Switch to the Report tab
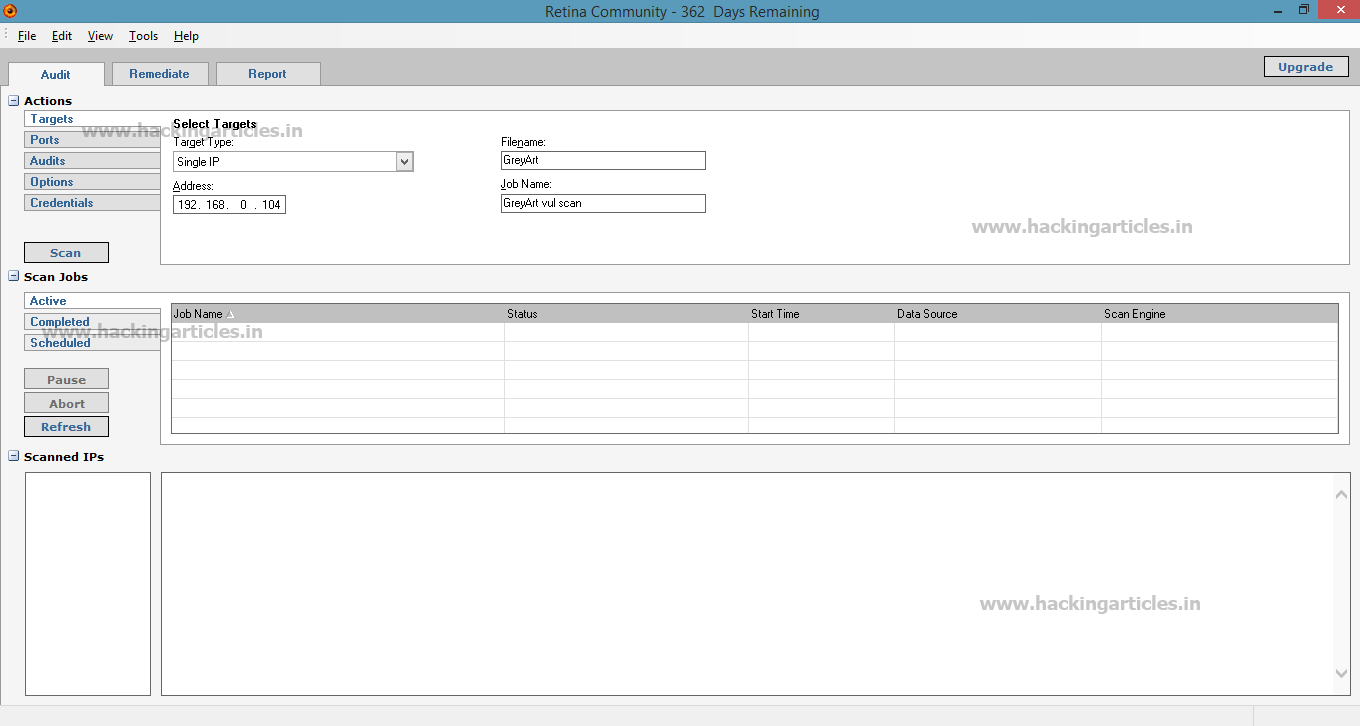1360x726 pixels. click(267, 74)
